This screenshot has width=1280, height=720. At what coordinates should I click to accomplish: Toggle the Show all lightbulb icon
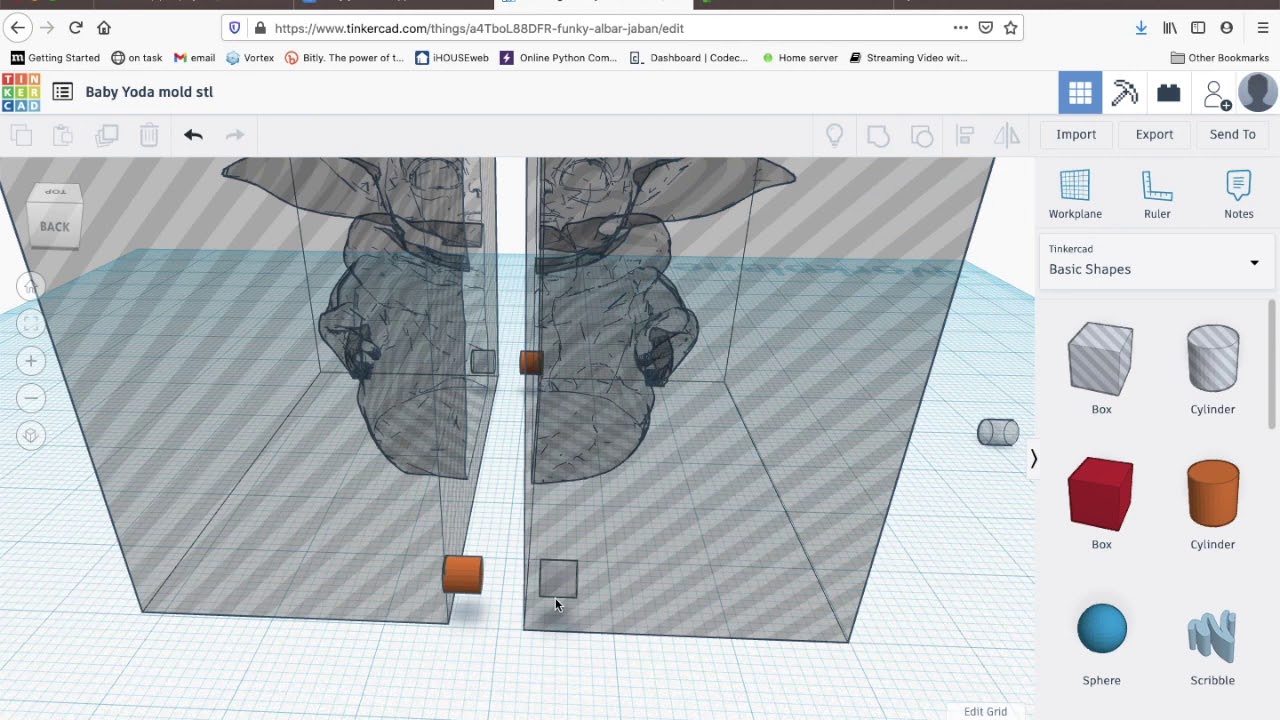tap(835, 135)
